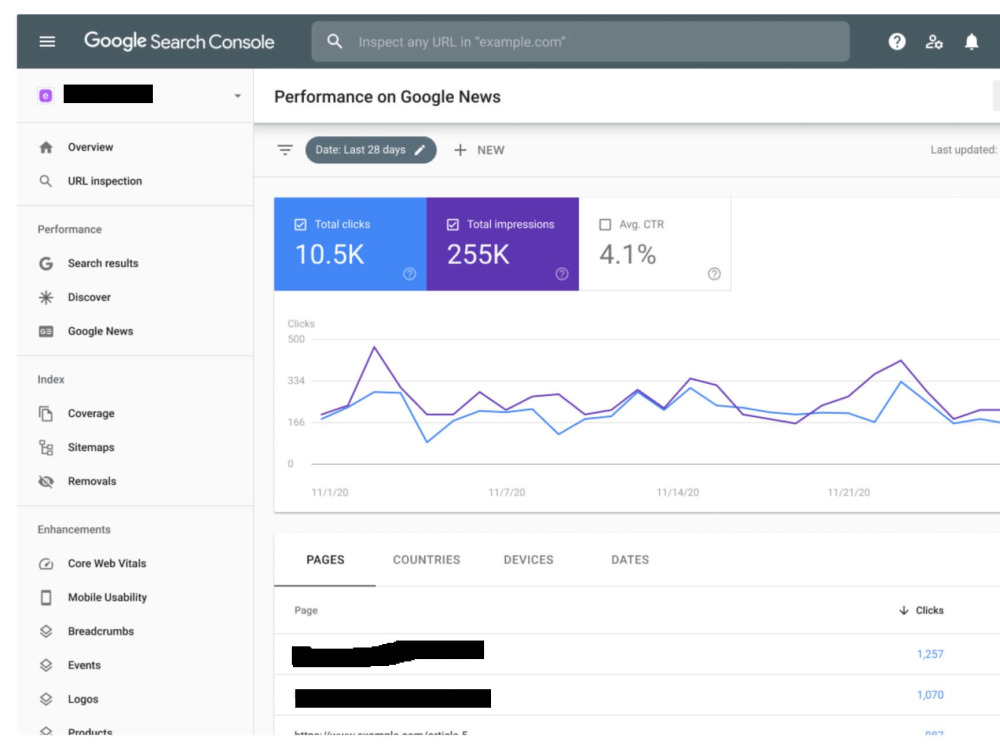Click the help icon on Total impressions card
The height and width of the screenshot is (750, 1000).
coord(562,274)
